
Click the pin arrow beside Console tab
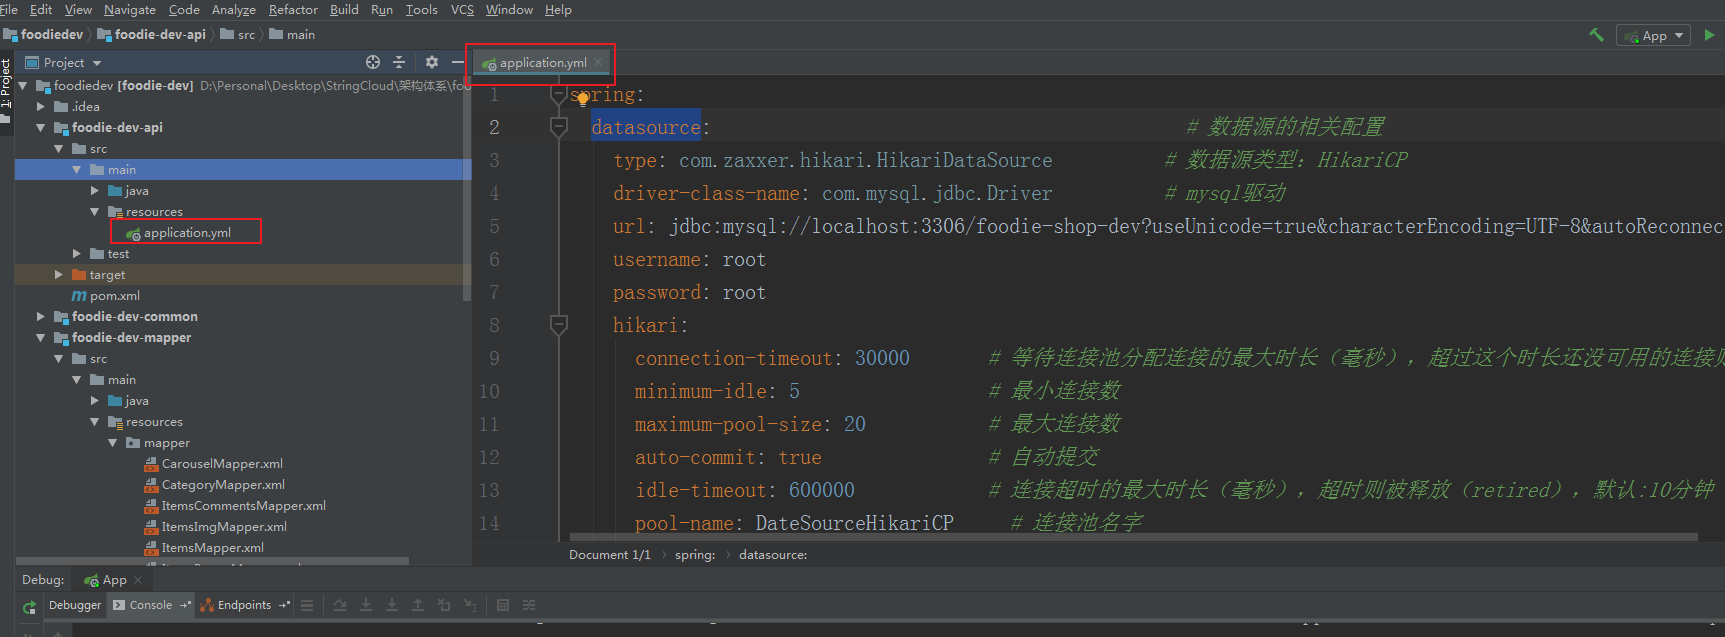click(185, 605)
